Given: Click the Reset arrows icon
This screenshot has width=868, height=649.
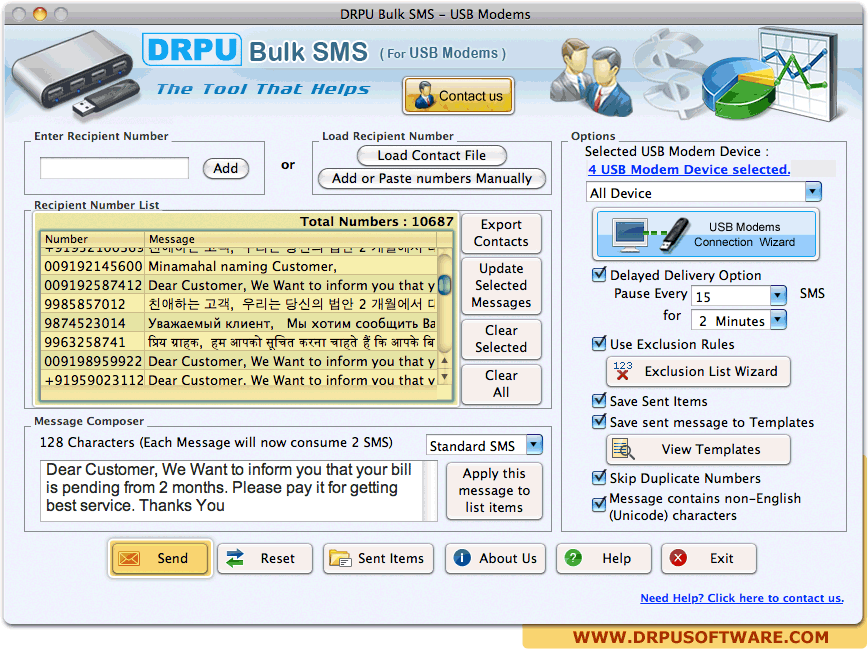Looking at the screenshot, I should tap(235, 558).
